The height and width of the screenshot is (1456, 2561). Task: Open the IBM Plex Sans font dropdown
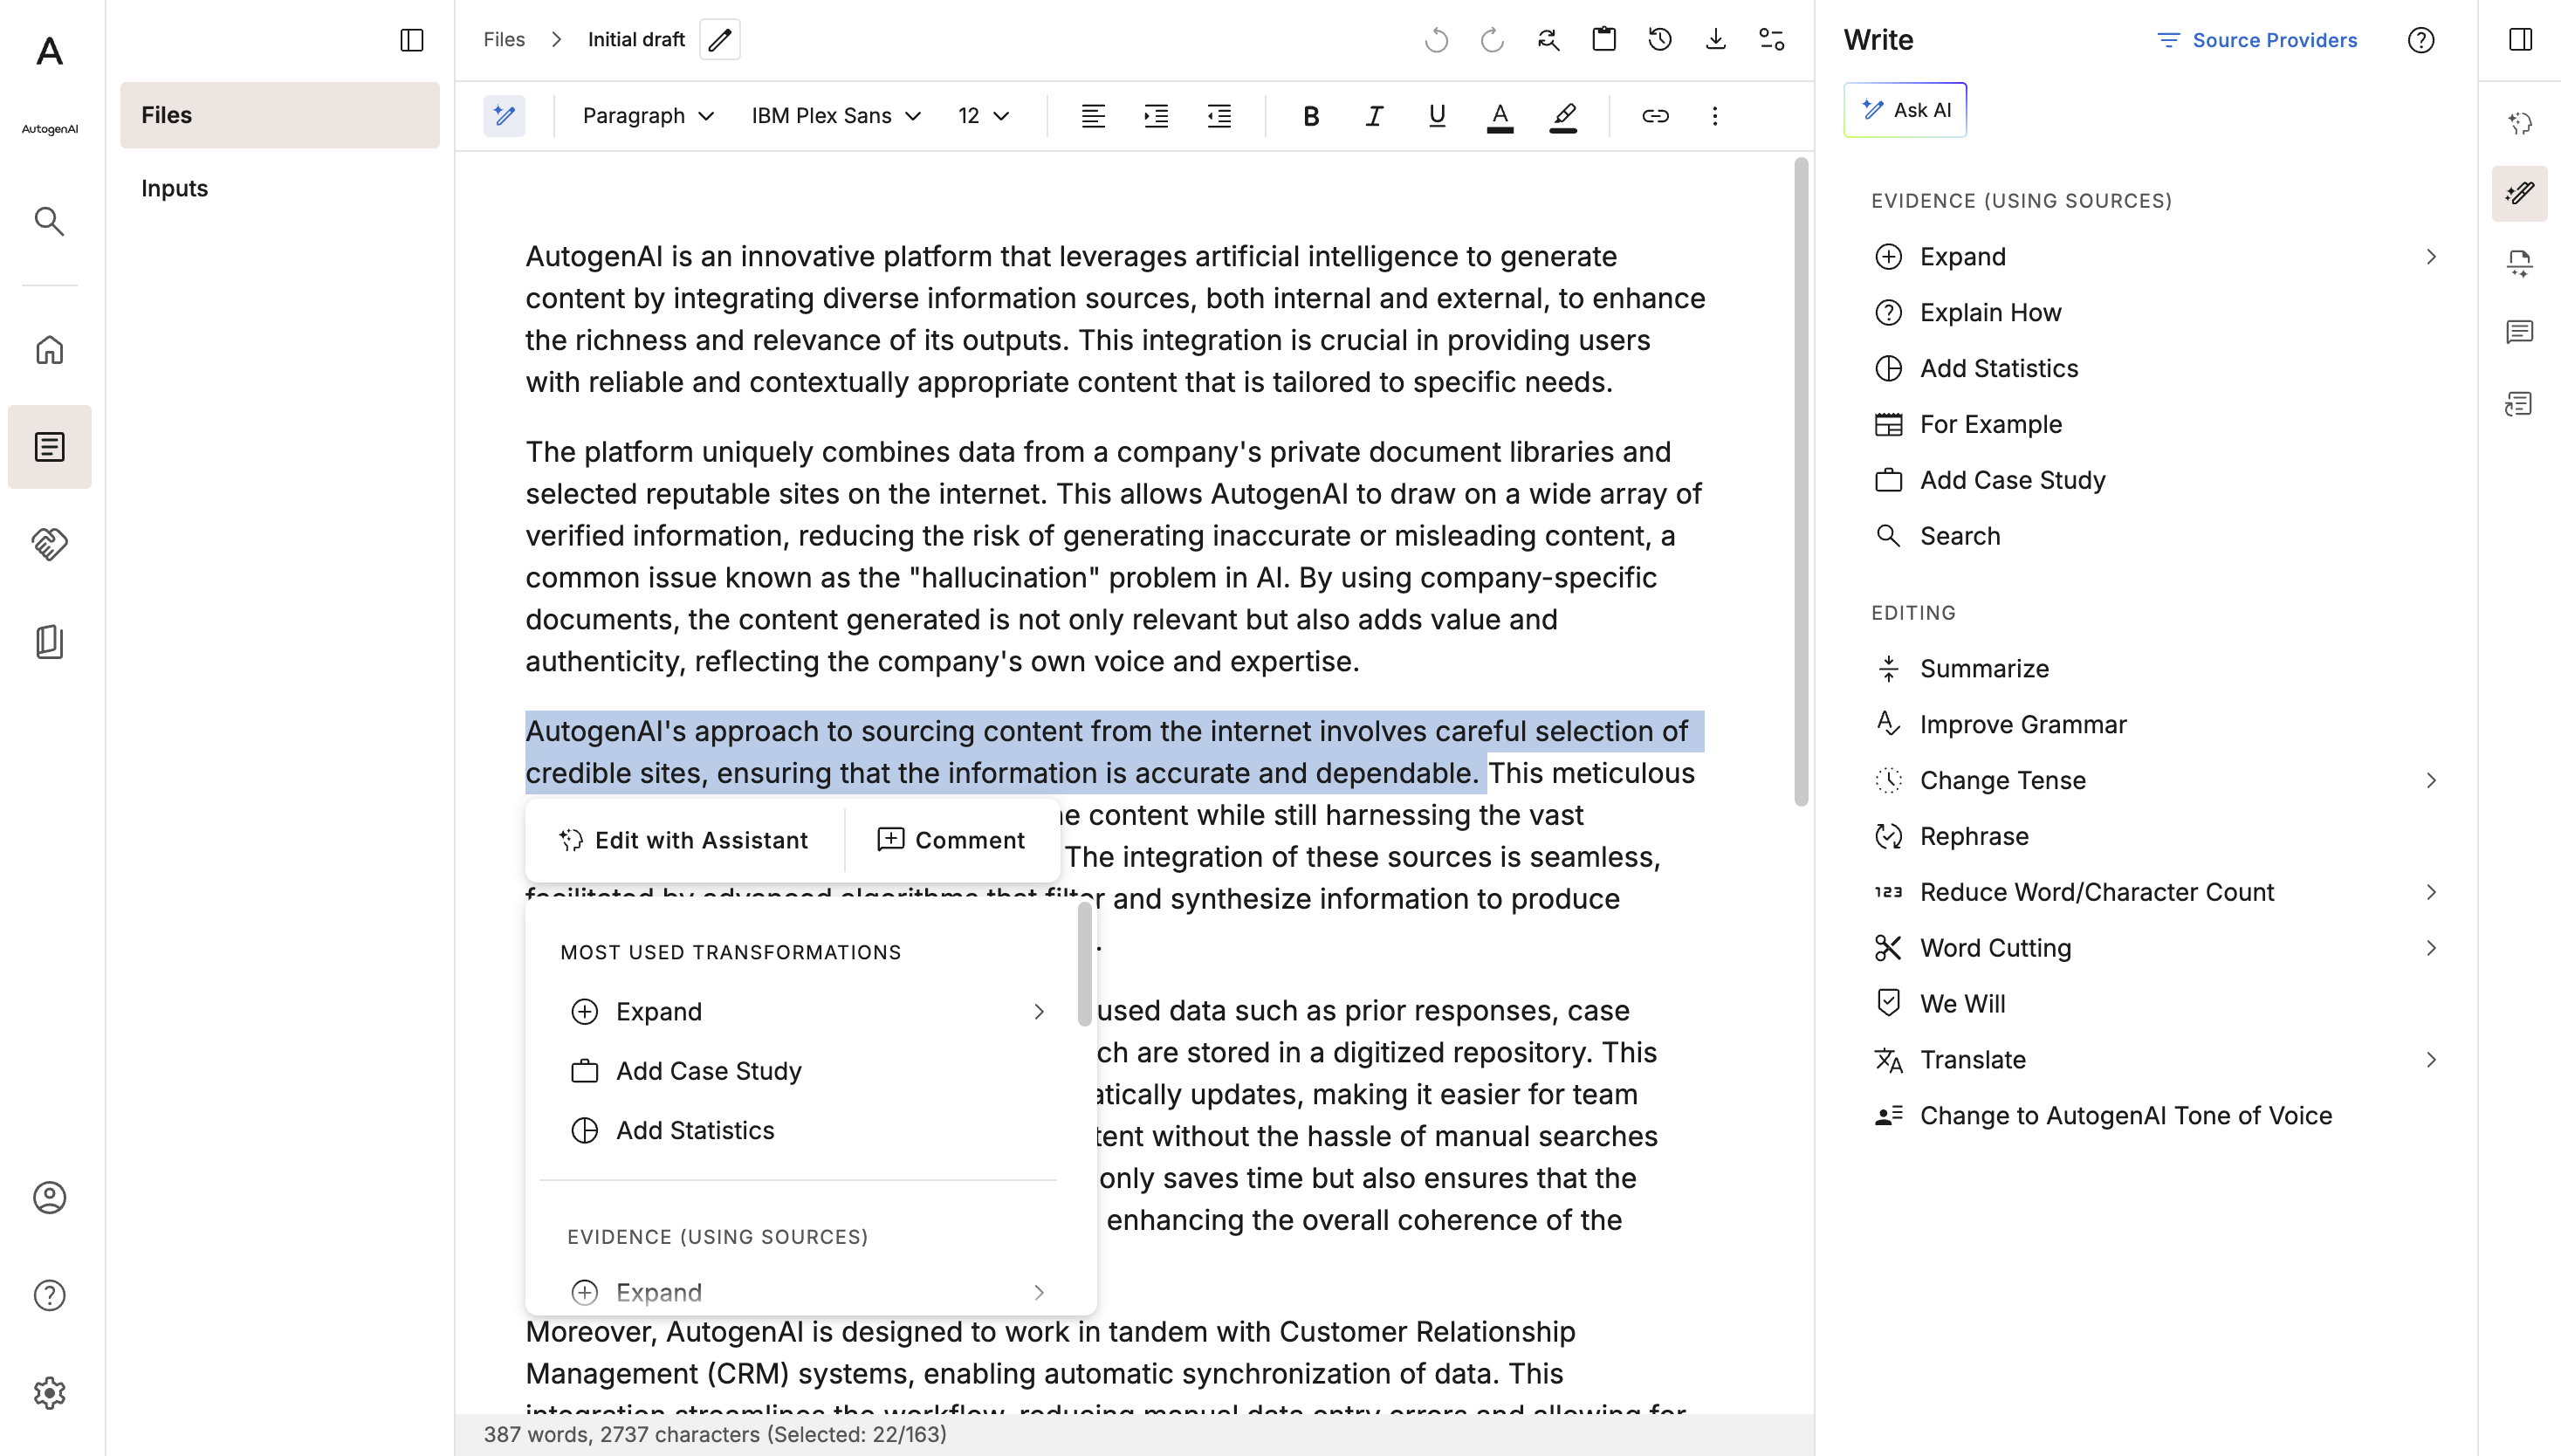(x=836, y=116)
